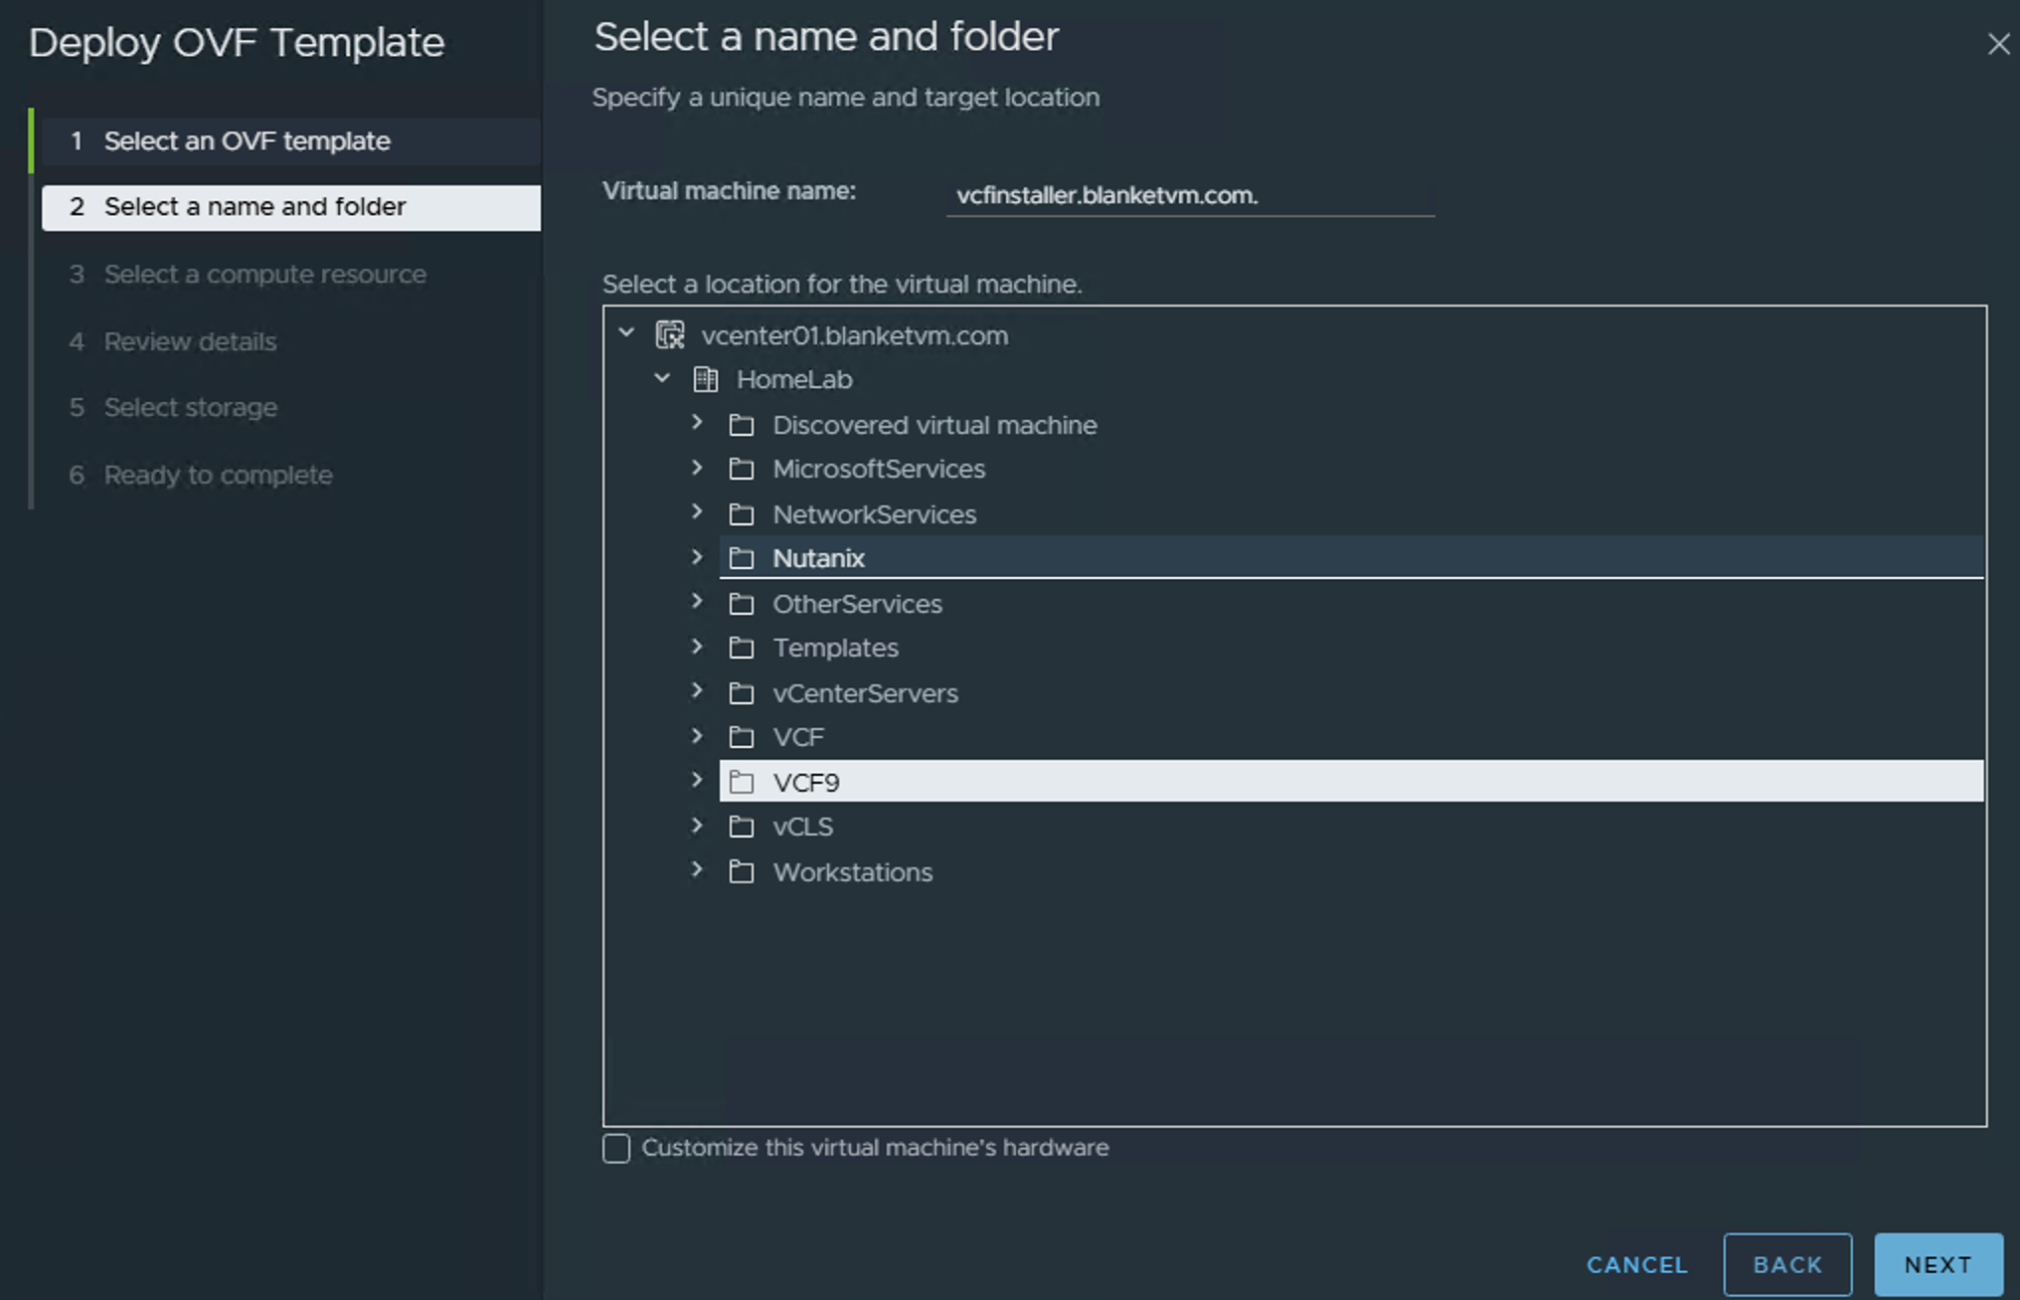Collapse the HomeLab datacenter node
The width and height of the screenshot is (2020, 1300).
(661, 379)
